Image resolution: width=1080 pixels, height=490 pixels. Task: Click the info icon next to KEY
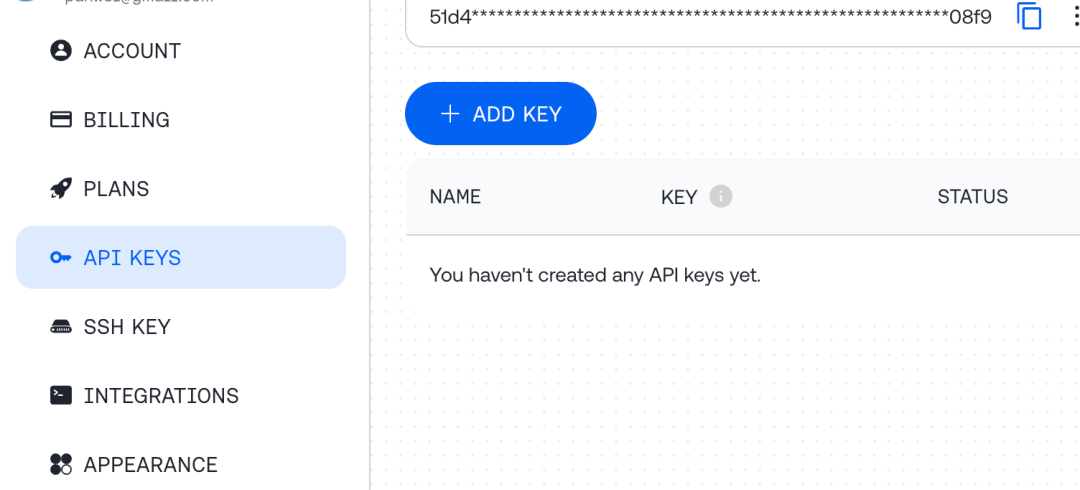point(720,196)
